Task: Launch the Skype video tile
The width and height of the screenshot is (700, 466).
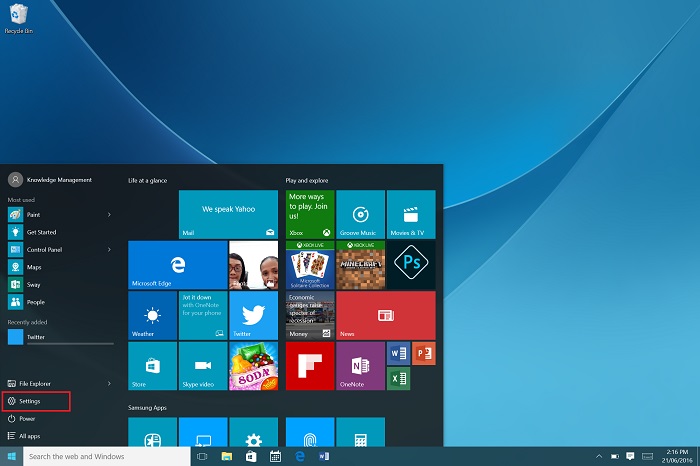Action: pyautogui.click(x=203, y=366)
